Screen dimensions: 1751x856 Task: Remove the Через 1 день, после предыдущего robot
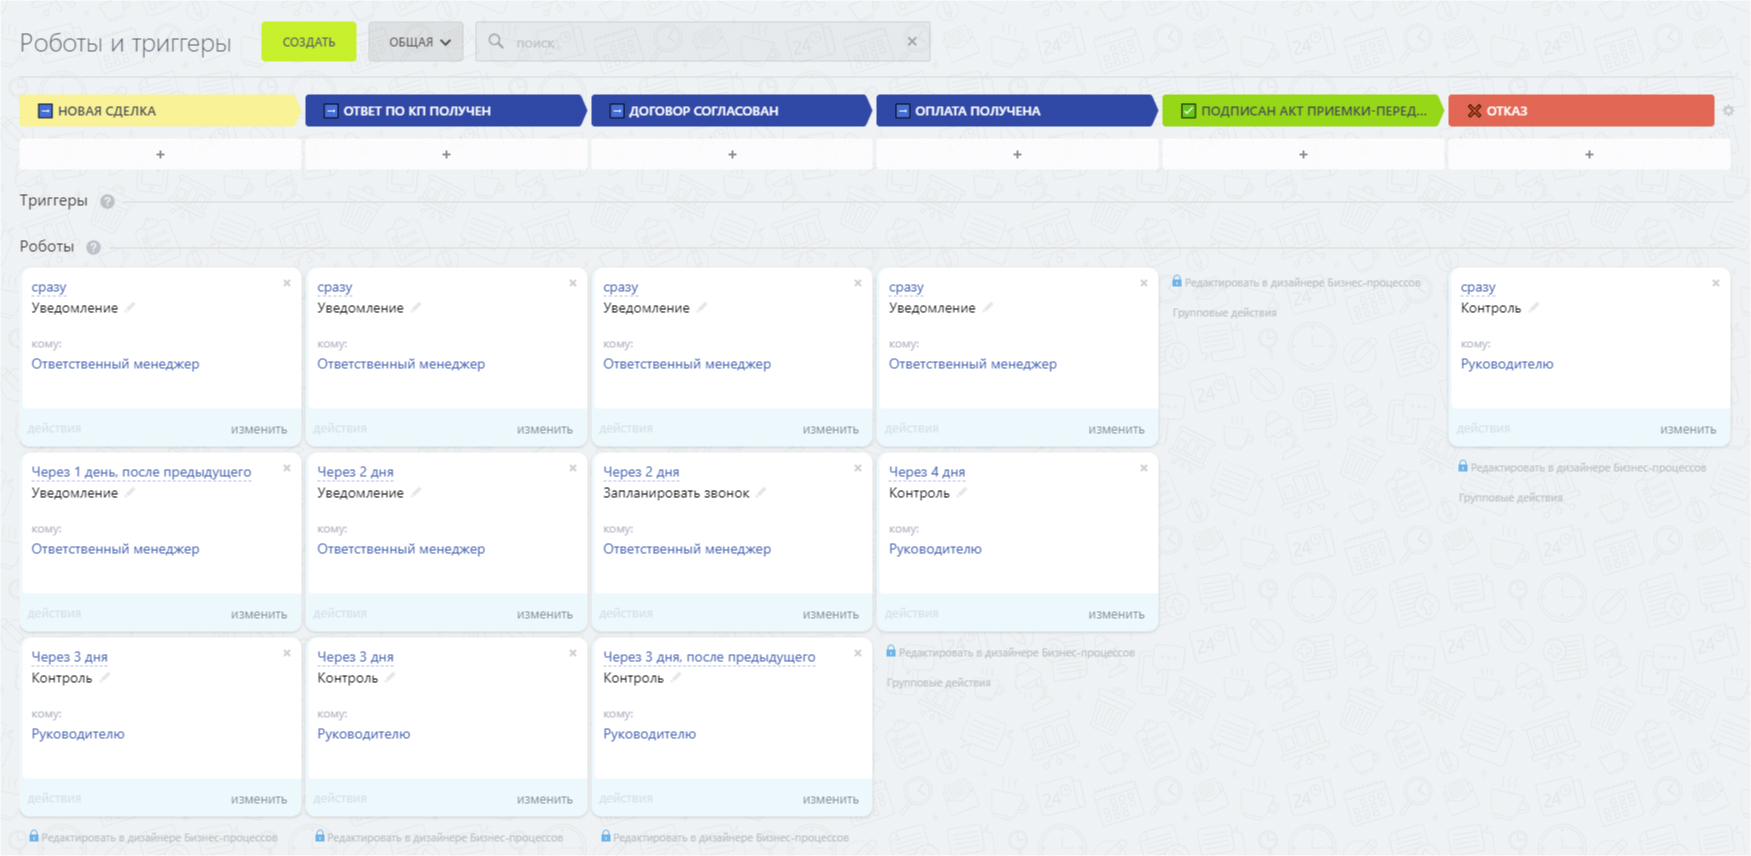(287, 468)
